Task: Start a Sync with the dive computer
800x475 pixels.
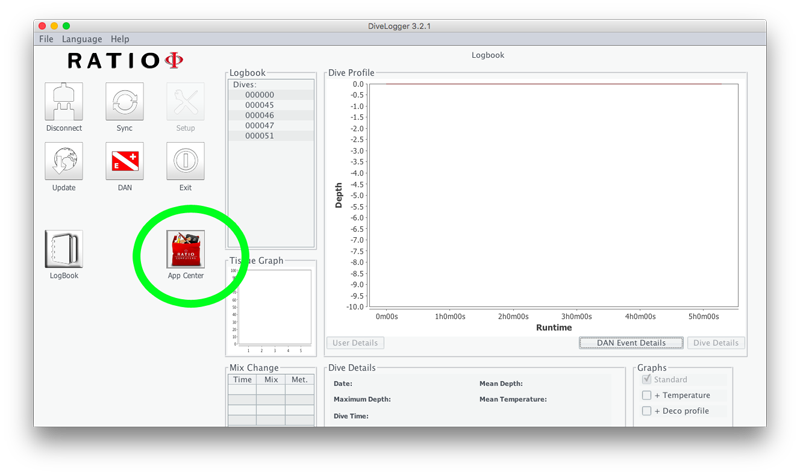Action: coord(124,102)
